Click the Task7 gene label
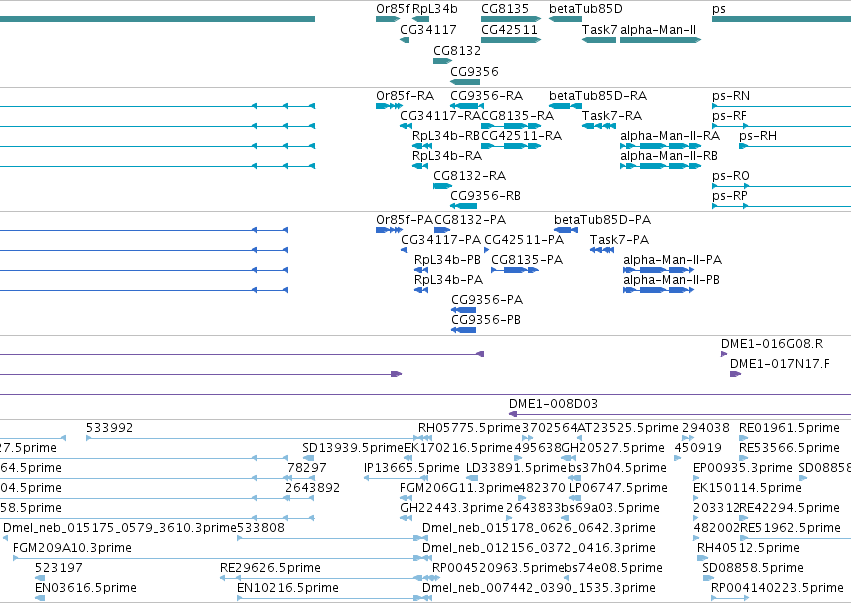 click(599, 30)
